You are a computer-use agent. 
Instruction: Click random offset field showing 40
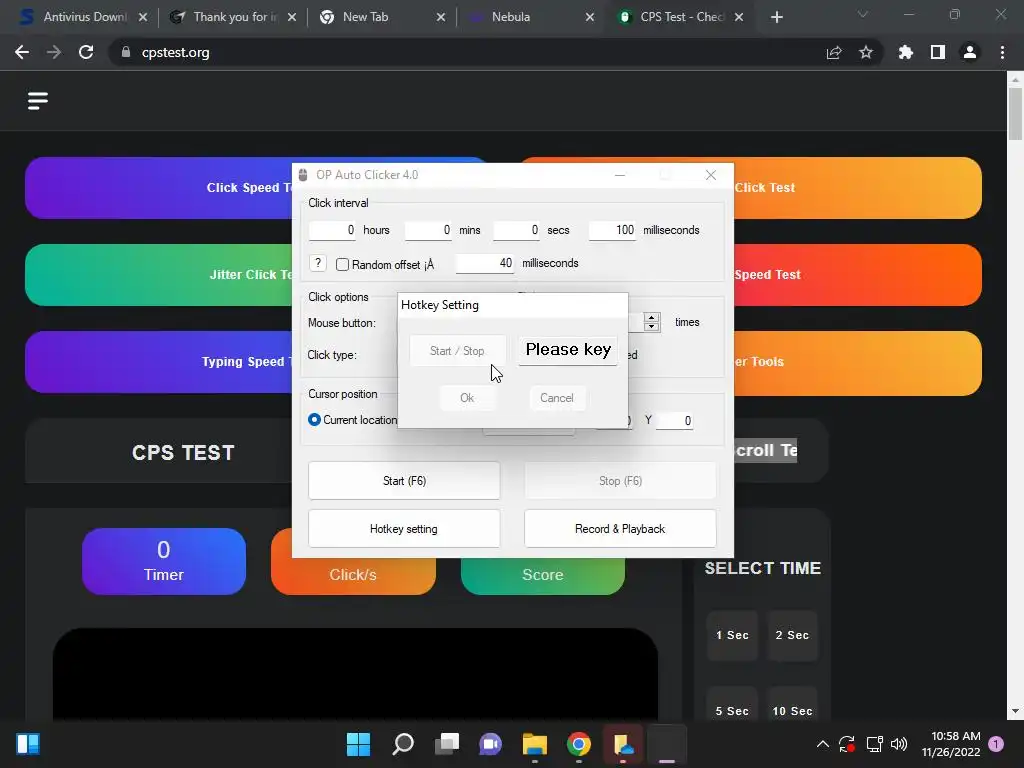coord(485,263)
